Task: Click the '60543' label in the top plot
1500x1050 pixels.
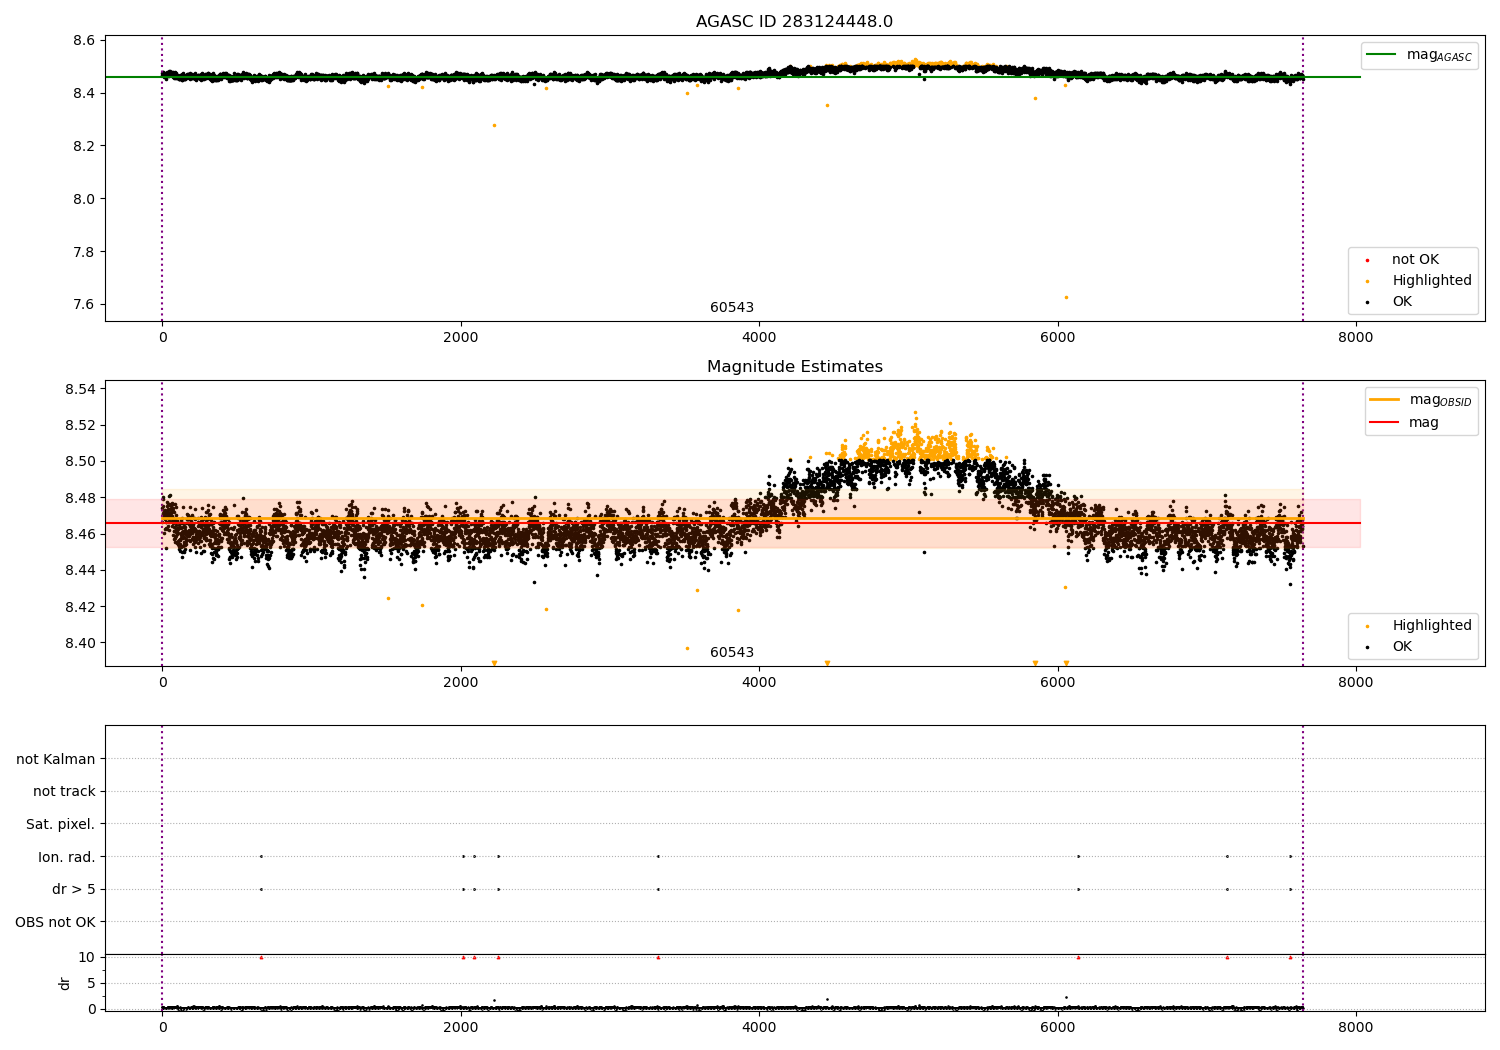Action: click(x=732, y=308)
